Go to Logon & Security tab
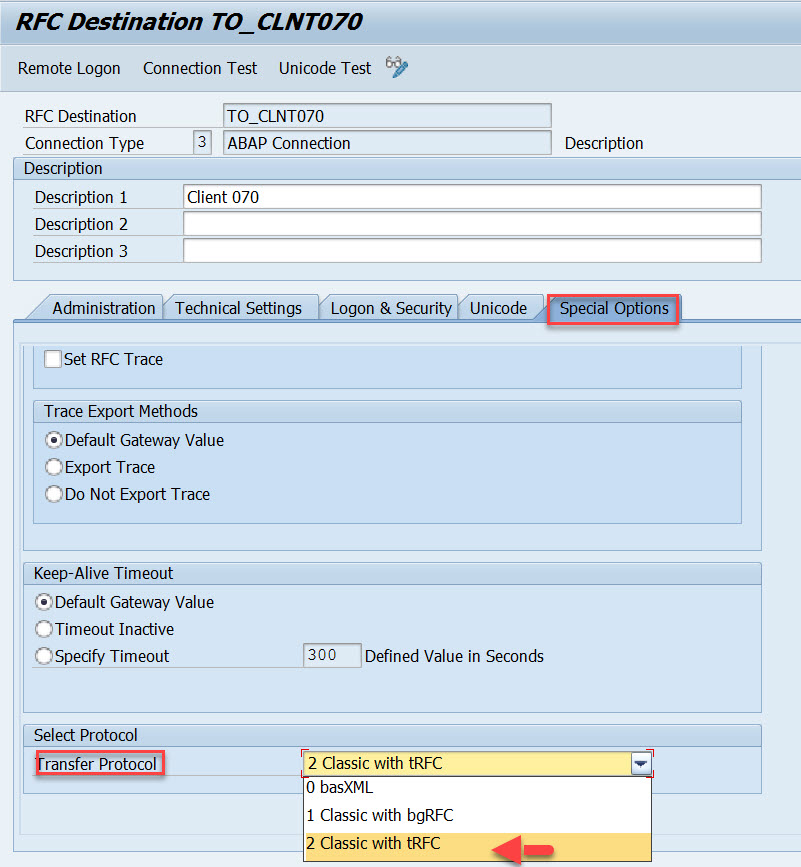801x867 pixels. pyautogui.click(x=391, y=308)
